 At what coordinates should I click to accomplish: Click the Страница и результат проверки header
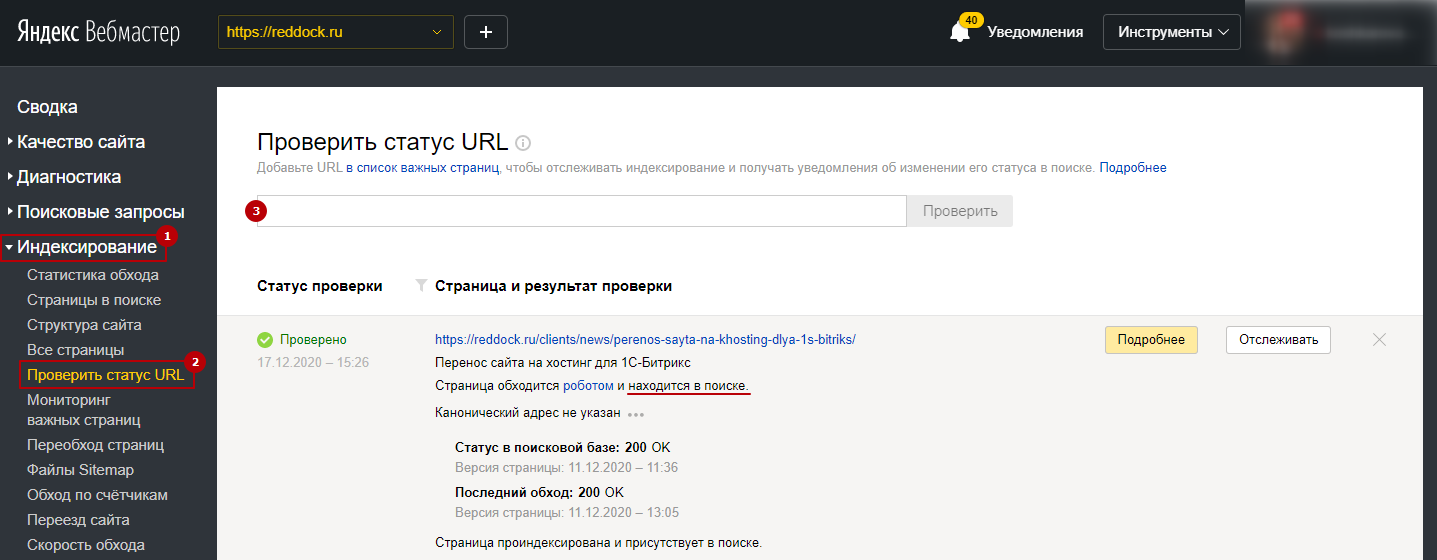click(x=554, y=286)
